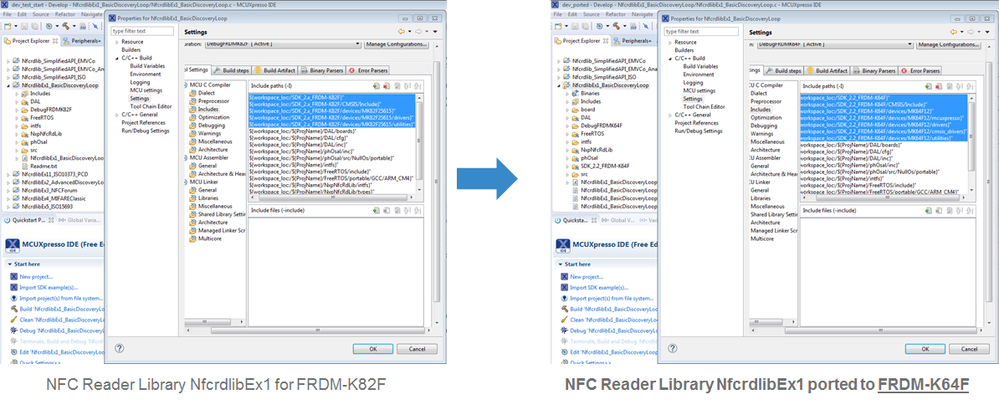Click New icon in left IDE toolbar
Viewport: 999px width, 405px height.
[x=6, y=26]
